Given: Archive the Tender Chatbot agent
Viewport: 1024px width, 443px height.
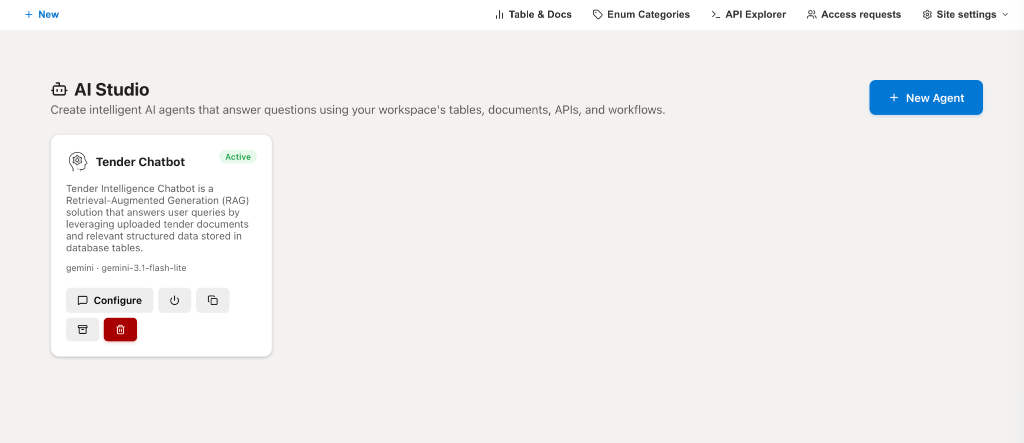Looking at the screenshot, I should [x=82, y=329].
